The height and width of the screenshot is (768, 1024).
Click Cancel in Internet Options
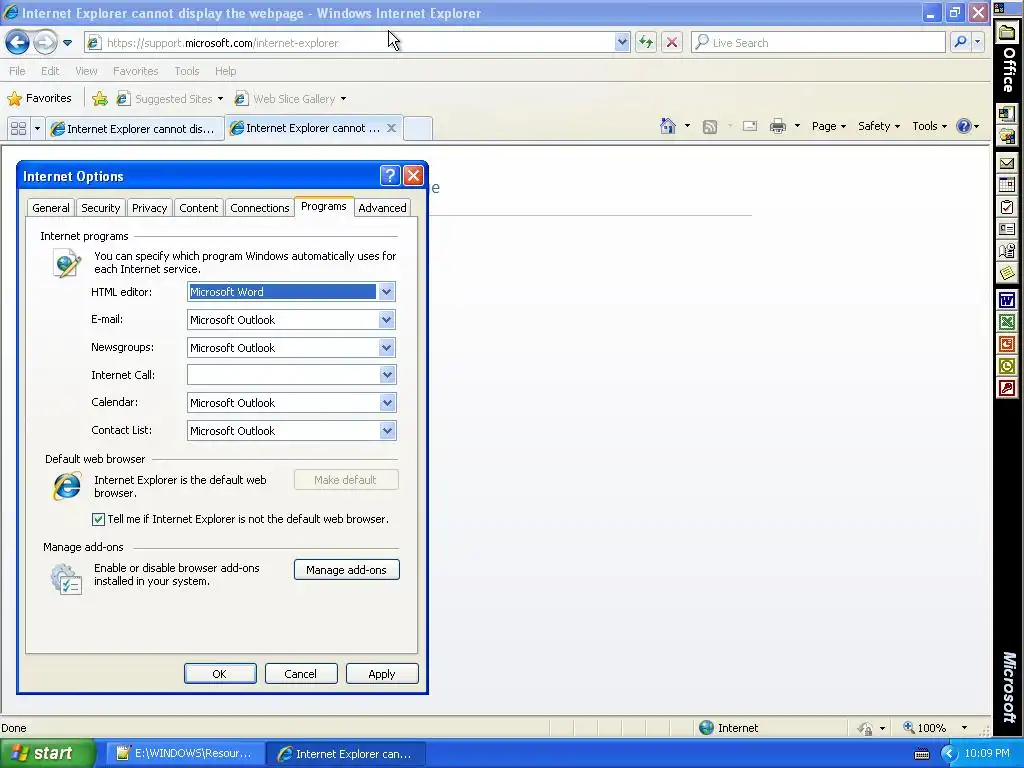(x=300, y=674)
